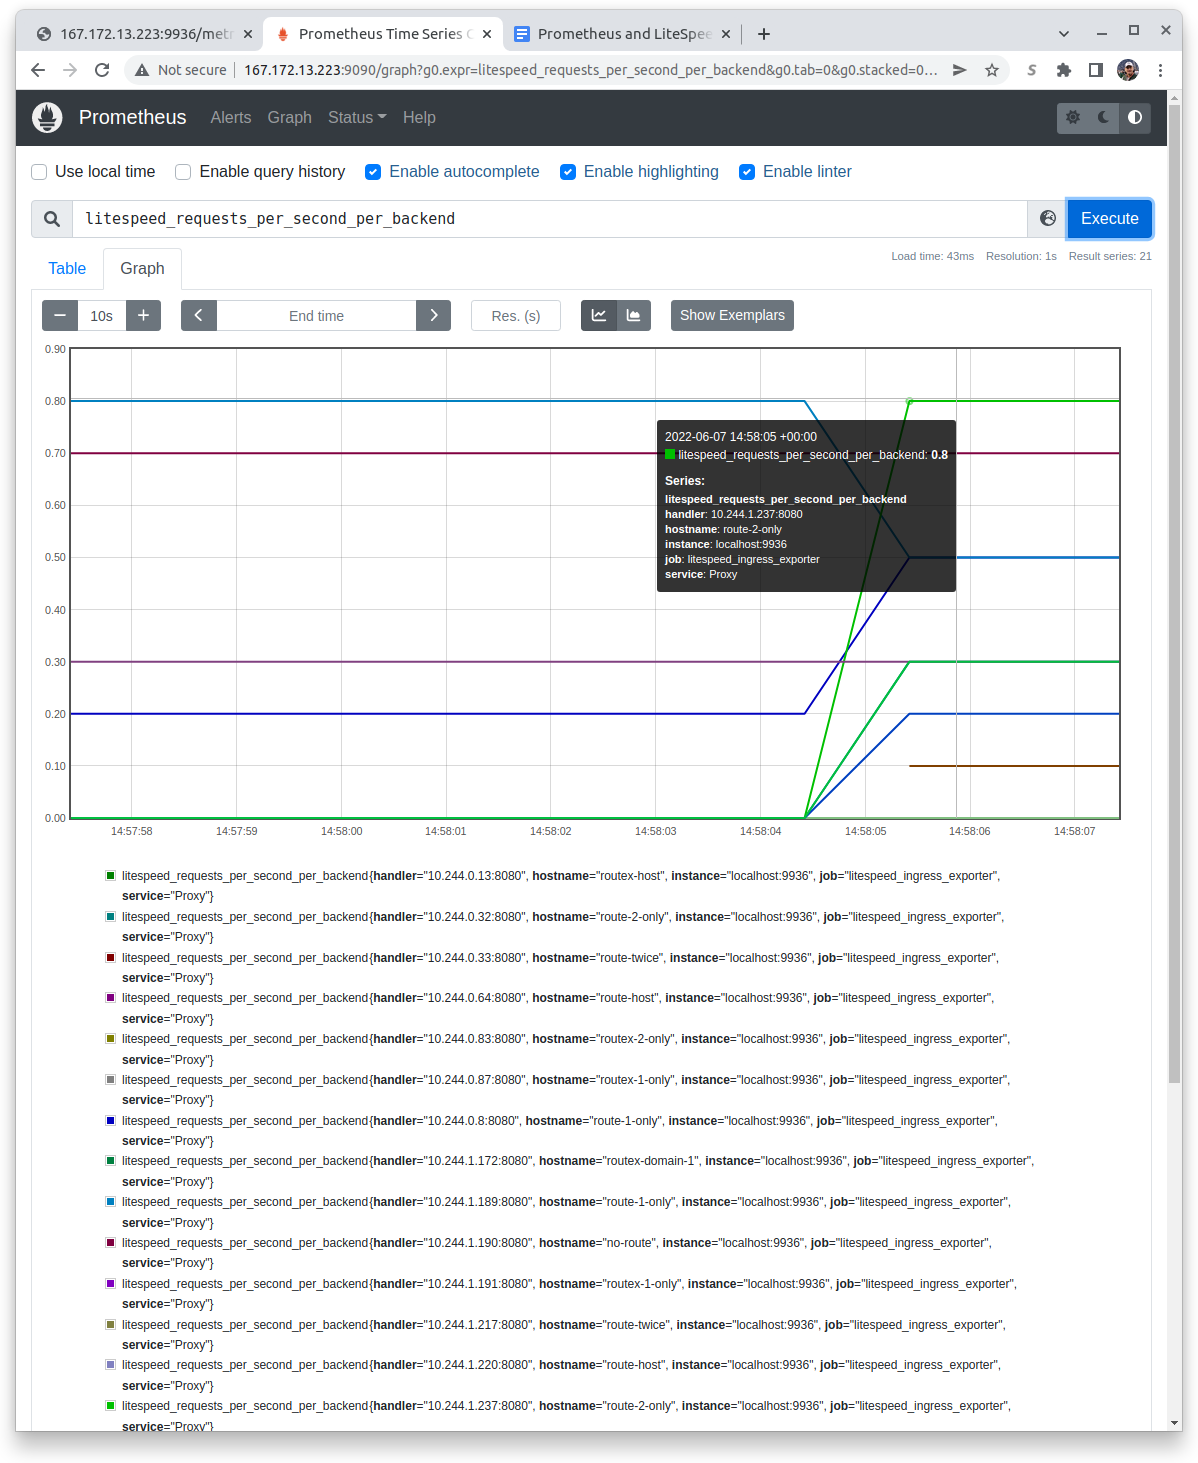Go back with browser back arrow

[x=38, y=70]
